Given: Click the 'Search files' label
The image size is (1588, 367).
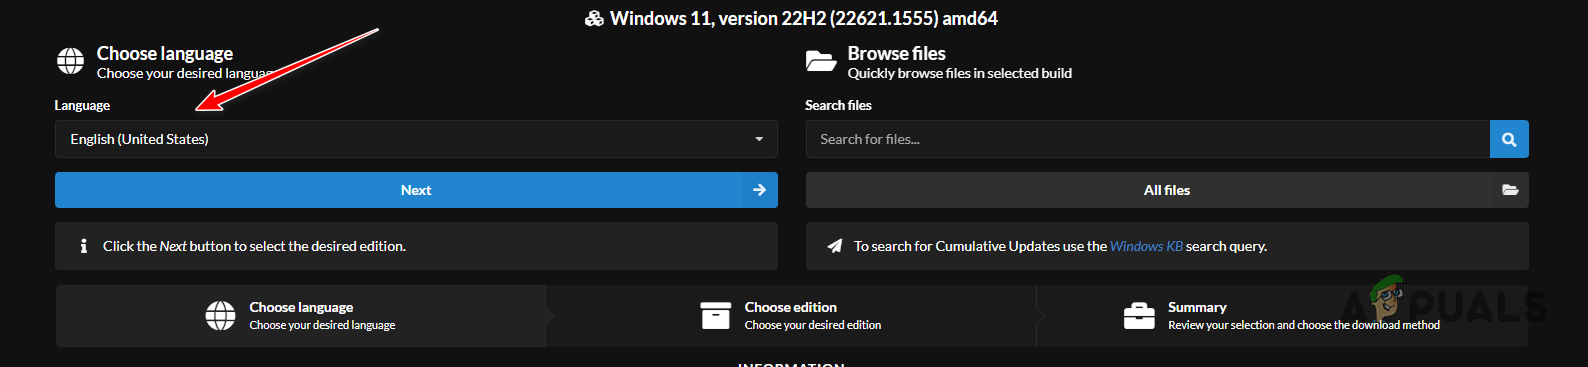Looking at the screenshot, I should coord(838,105).
